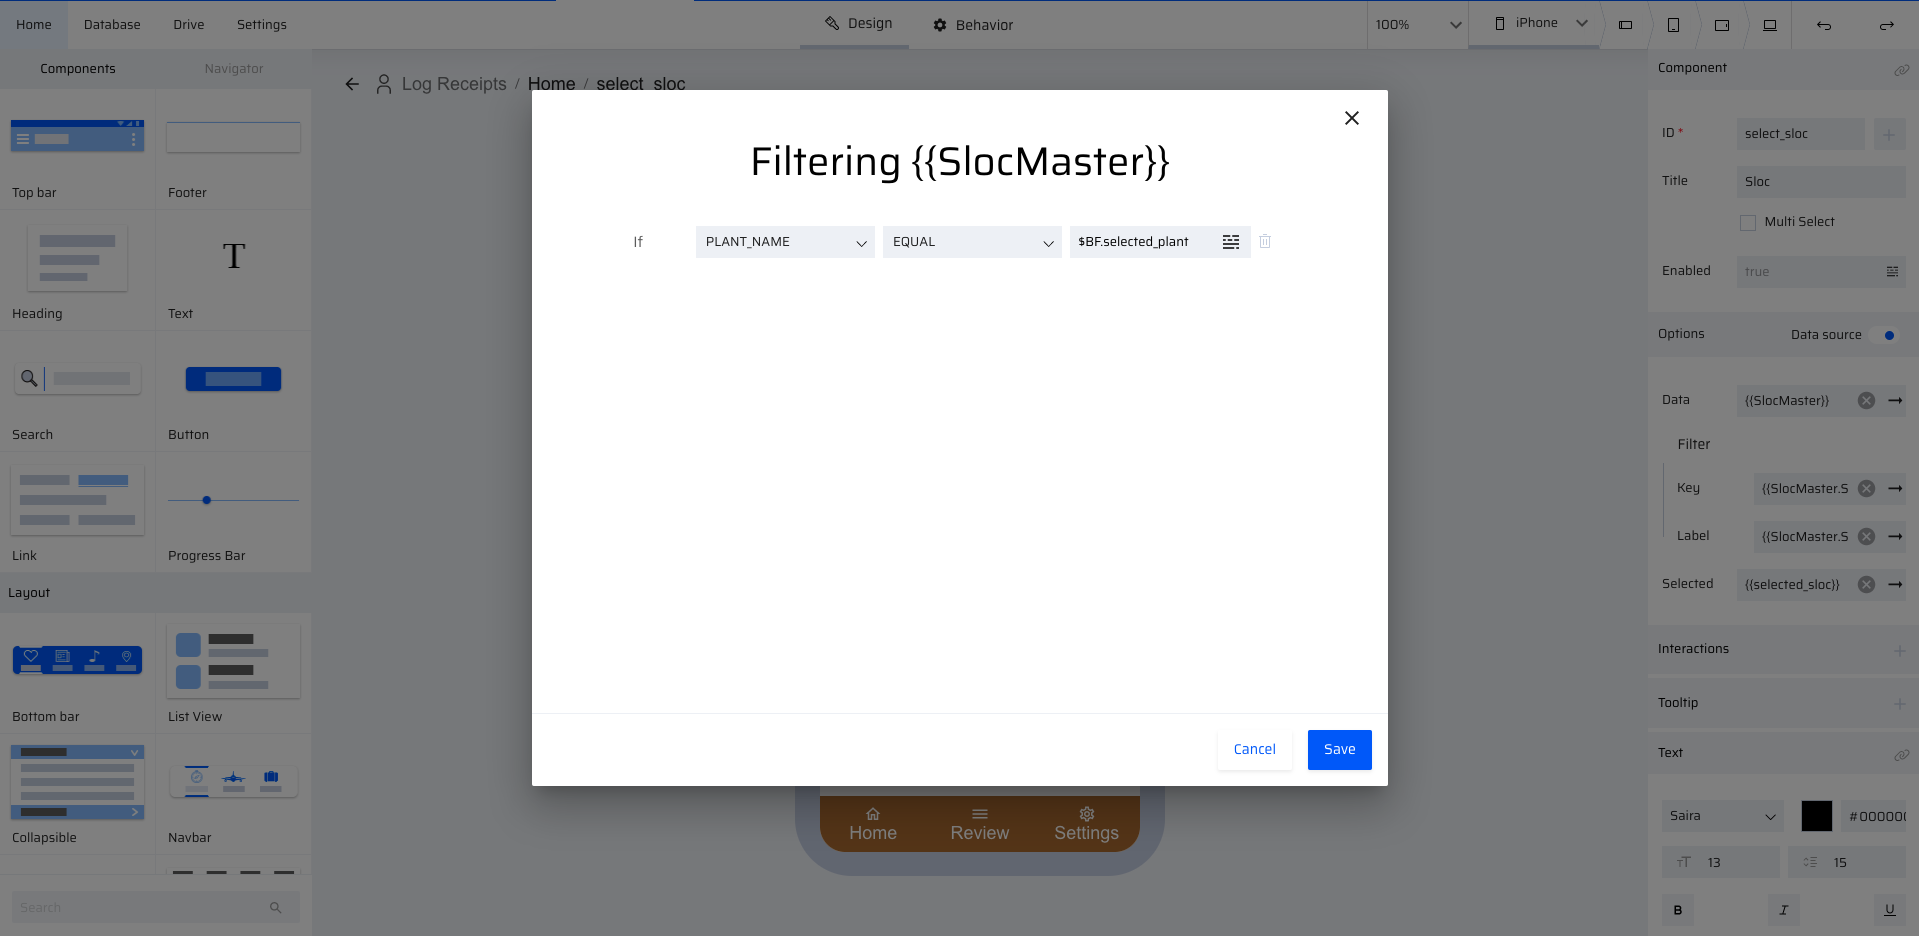
Task: Add a new Tooltip
Action: click(x=1899, y=704)
